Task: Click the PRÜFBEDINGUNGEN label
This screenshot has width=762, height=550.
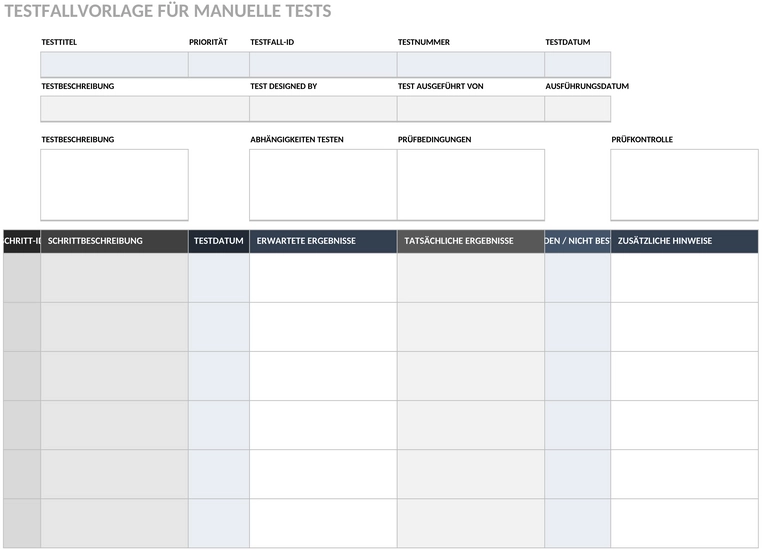Action: 434,139
